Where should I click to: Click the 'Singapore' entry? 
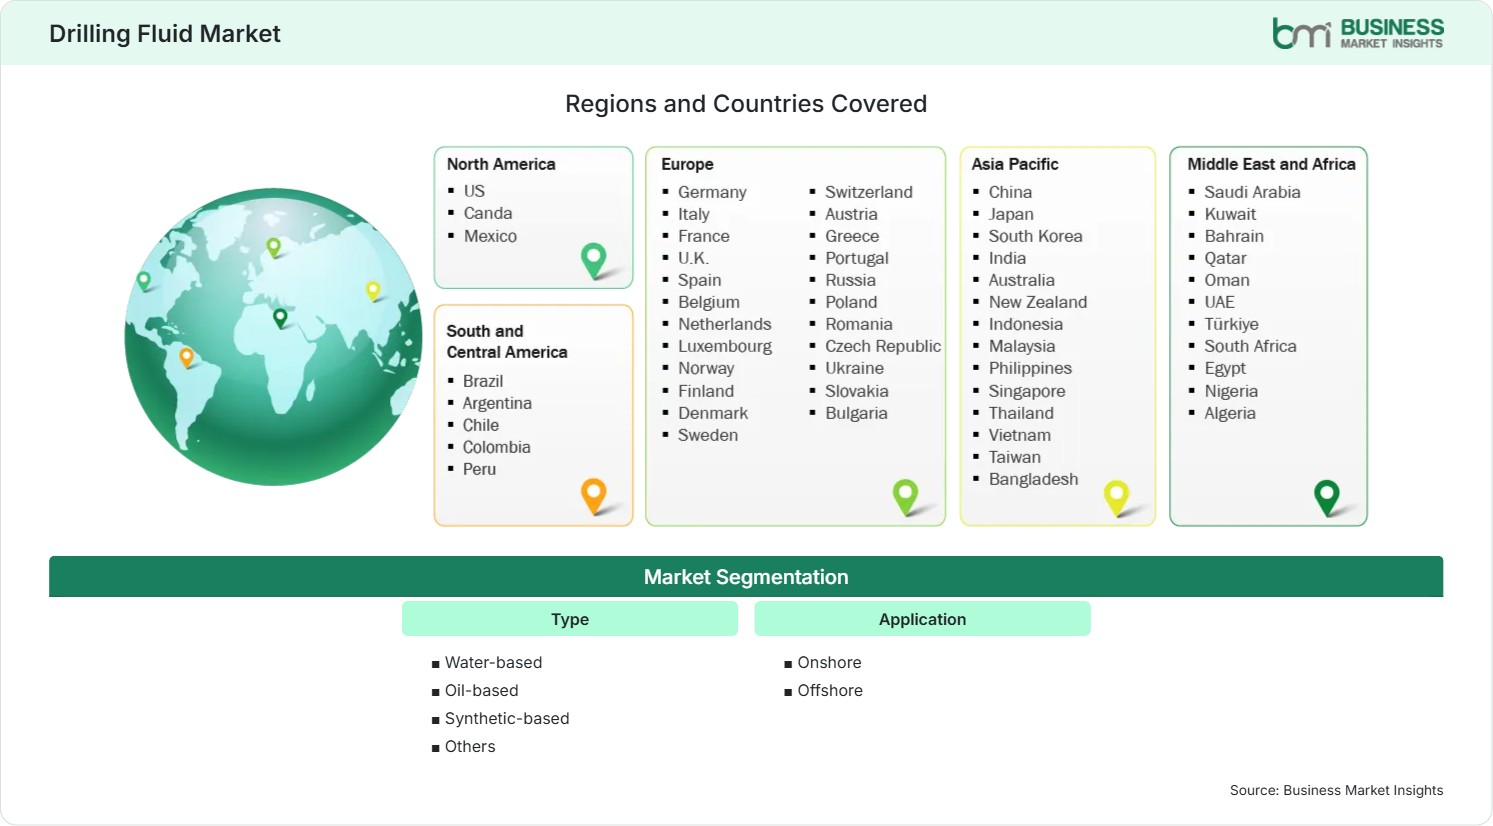point(1027,391)
